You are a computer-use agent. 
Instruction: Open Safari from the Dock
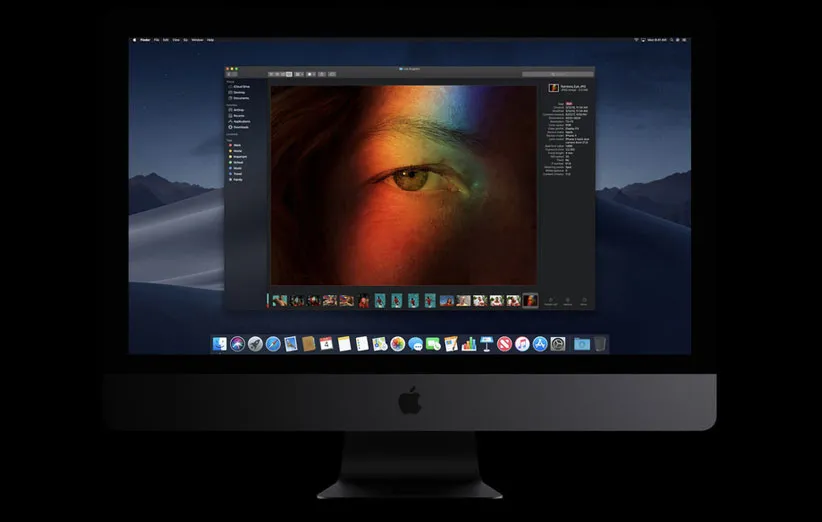tap(273, 344)
